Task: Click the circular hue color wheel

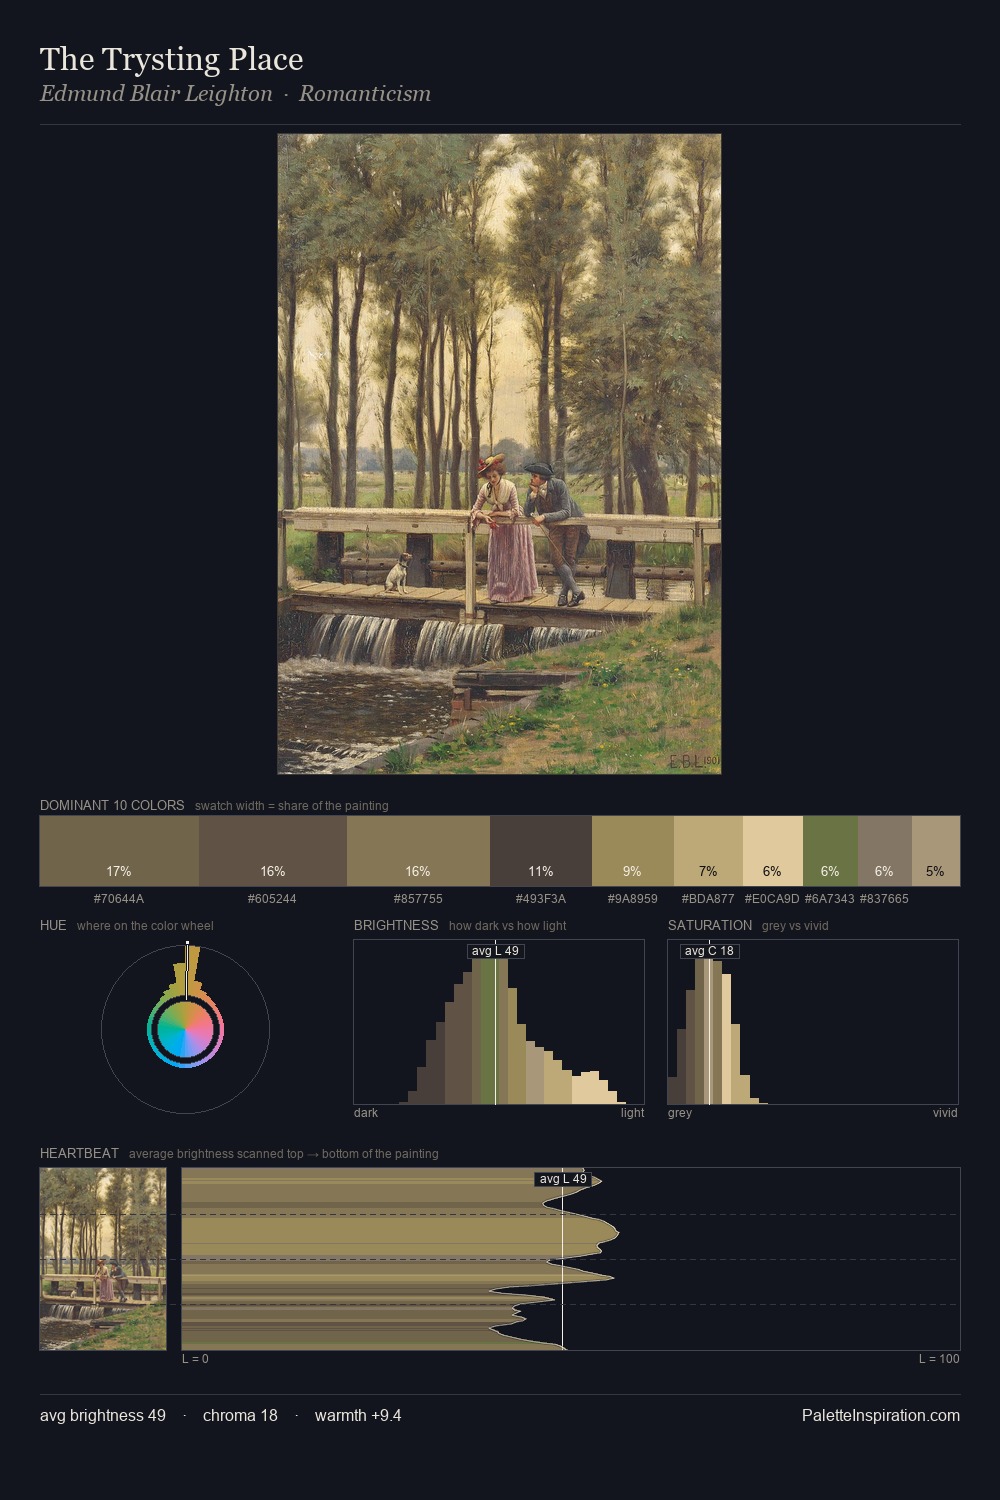Action: [185, 1029]
